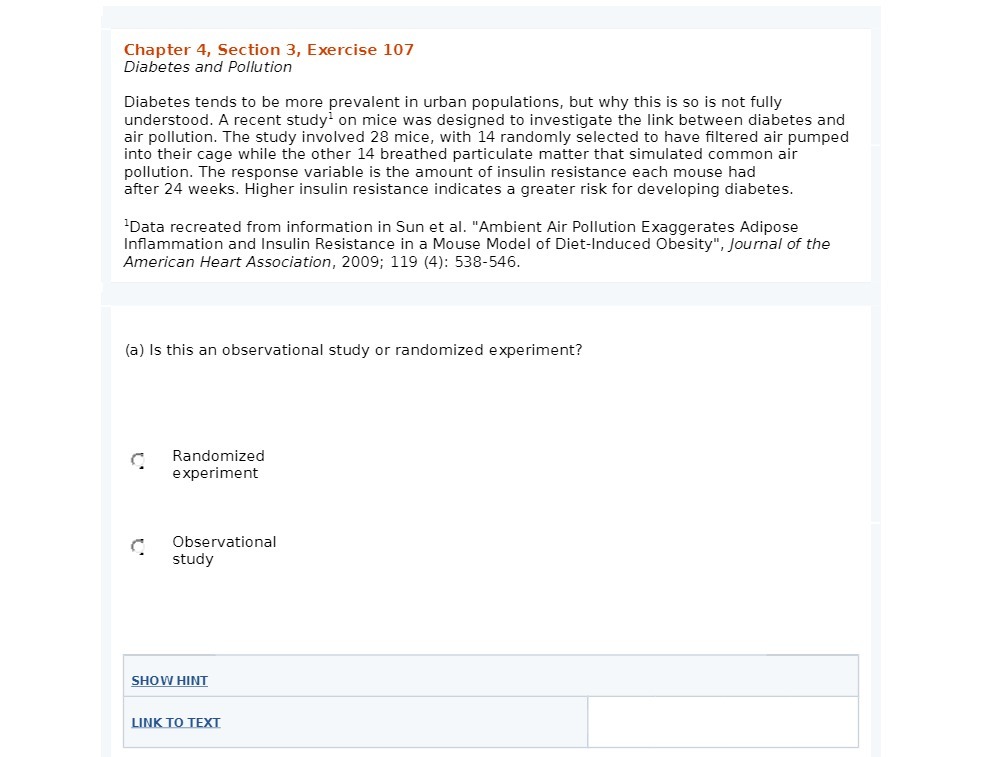Click the Chapter 4, Section 3, Exercise 107 heading
This screenshot has width=999, height=757.
point(269,49)
